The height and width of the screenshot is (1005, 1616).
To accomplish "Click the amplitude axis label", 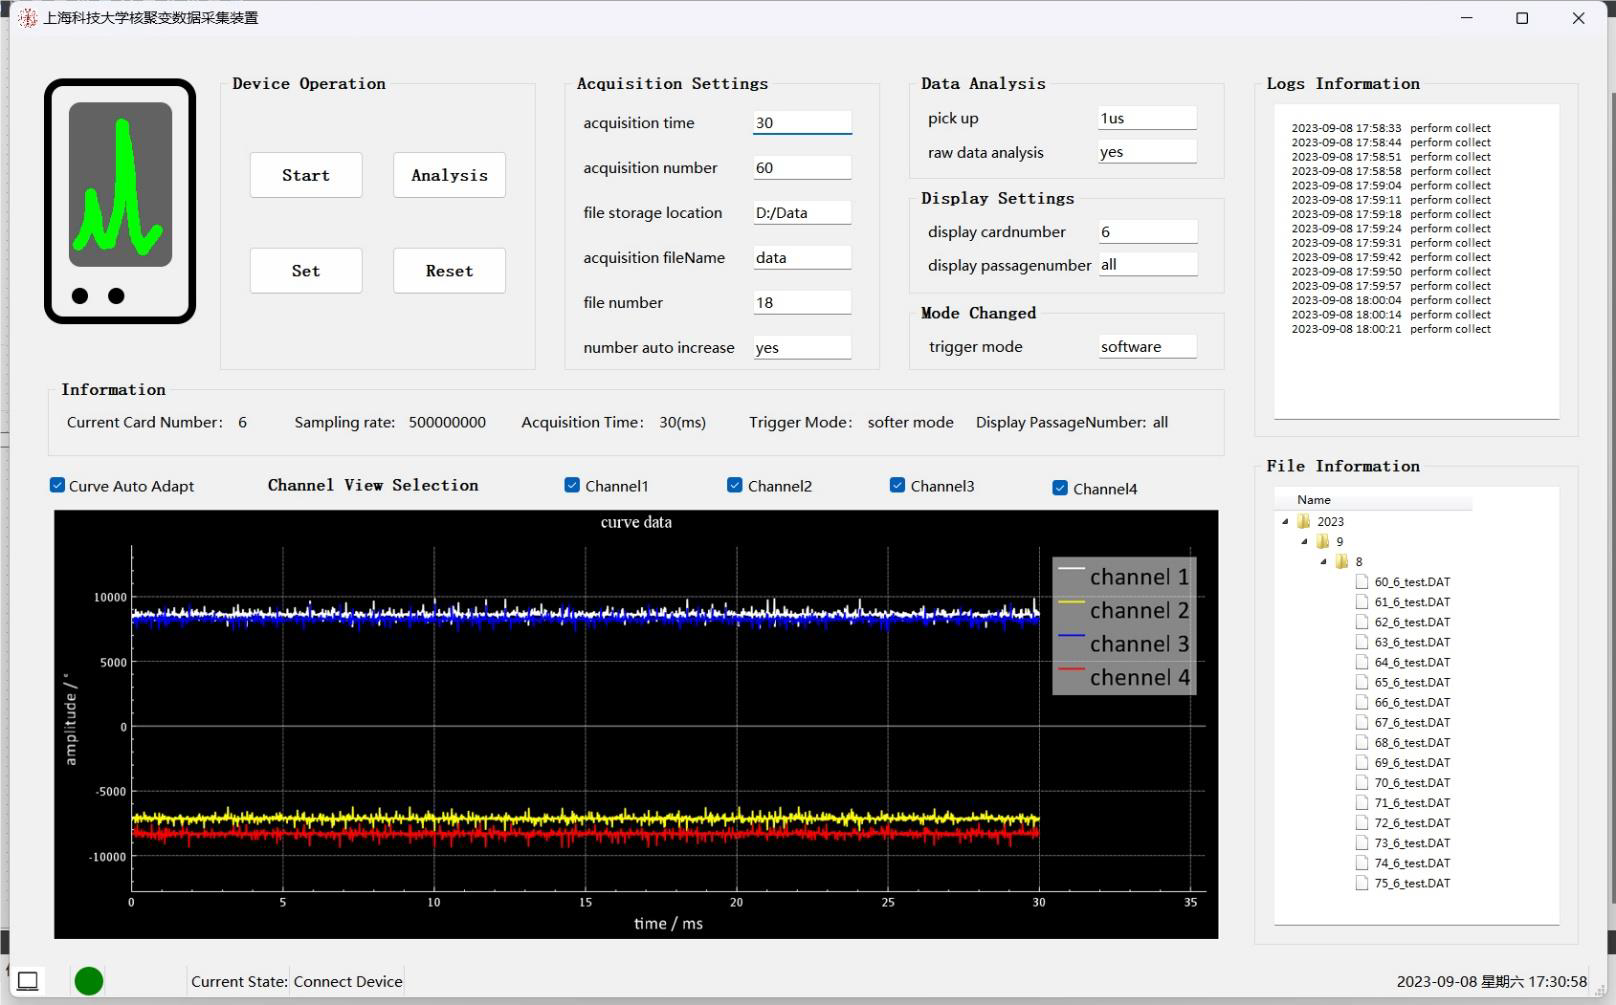I will (x=70, y=719).
